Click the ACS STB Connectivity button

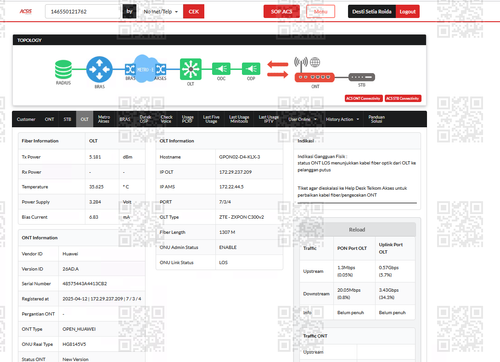click(403, 98)
